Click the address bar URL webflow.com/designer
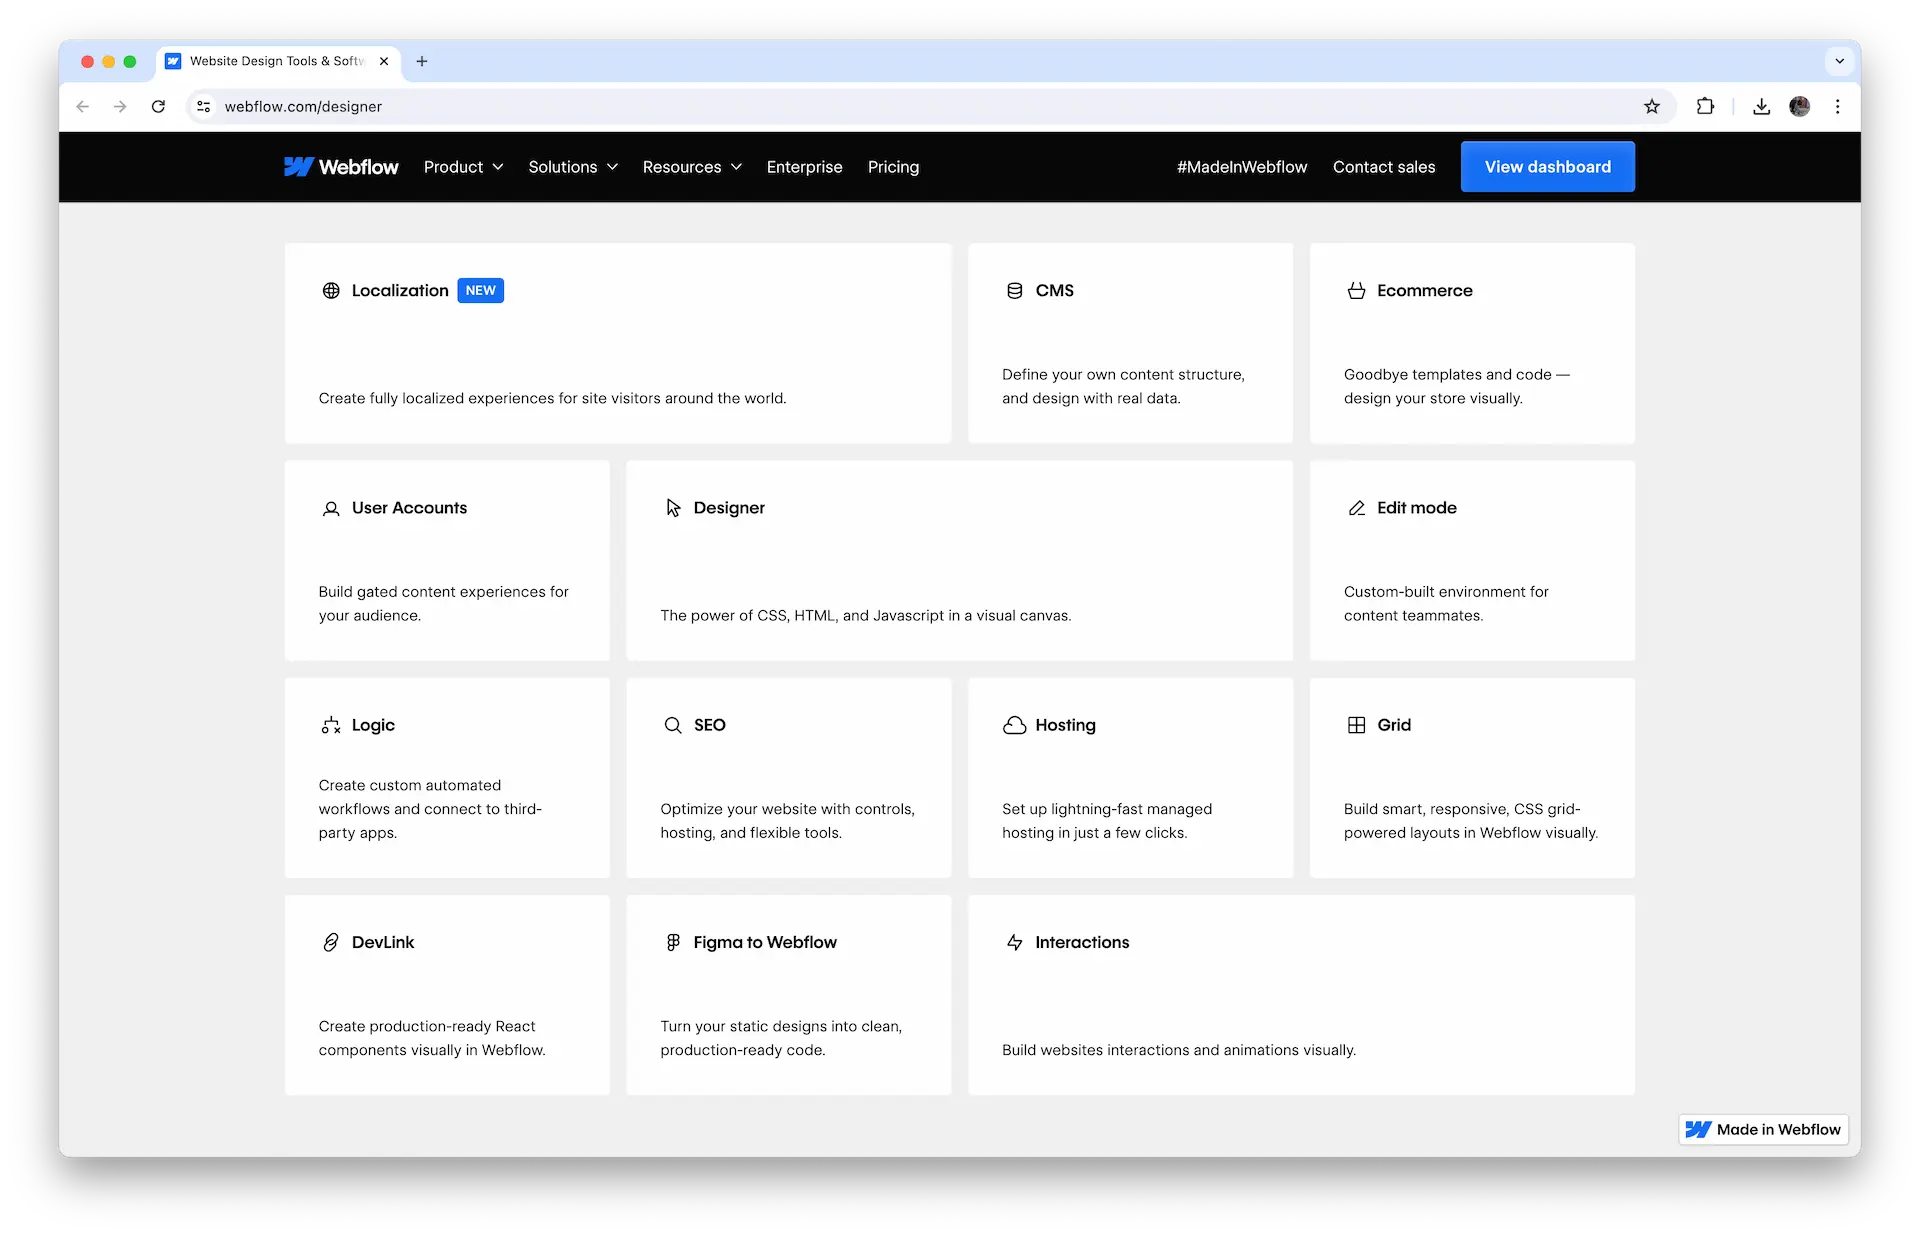Viewport: 1920px width, 1235px height. [303, 106]
